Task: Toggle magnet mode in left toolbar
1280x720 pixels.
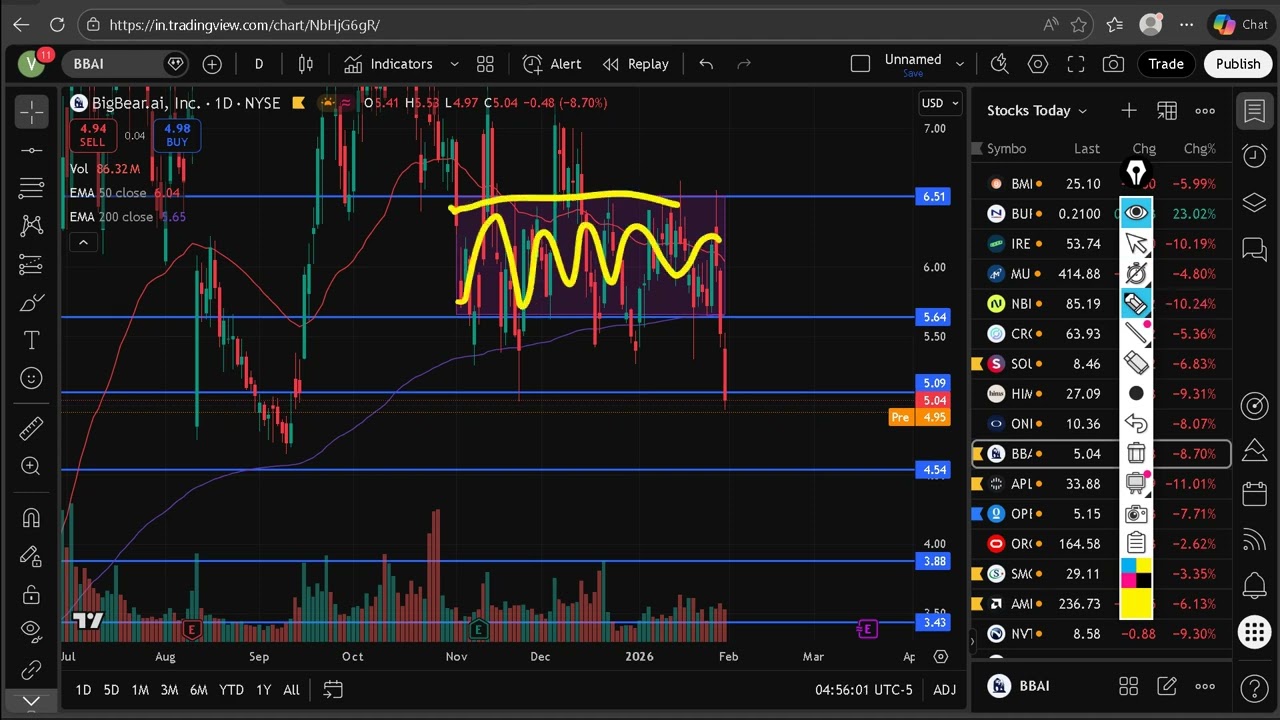Action: [x=31, y=518]
